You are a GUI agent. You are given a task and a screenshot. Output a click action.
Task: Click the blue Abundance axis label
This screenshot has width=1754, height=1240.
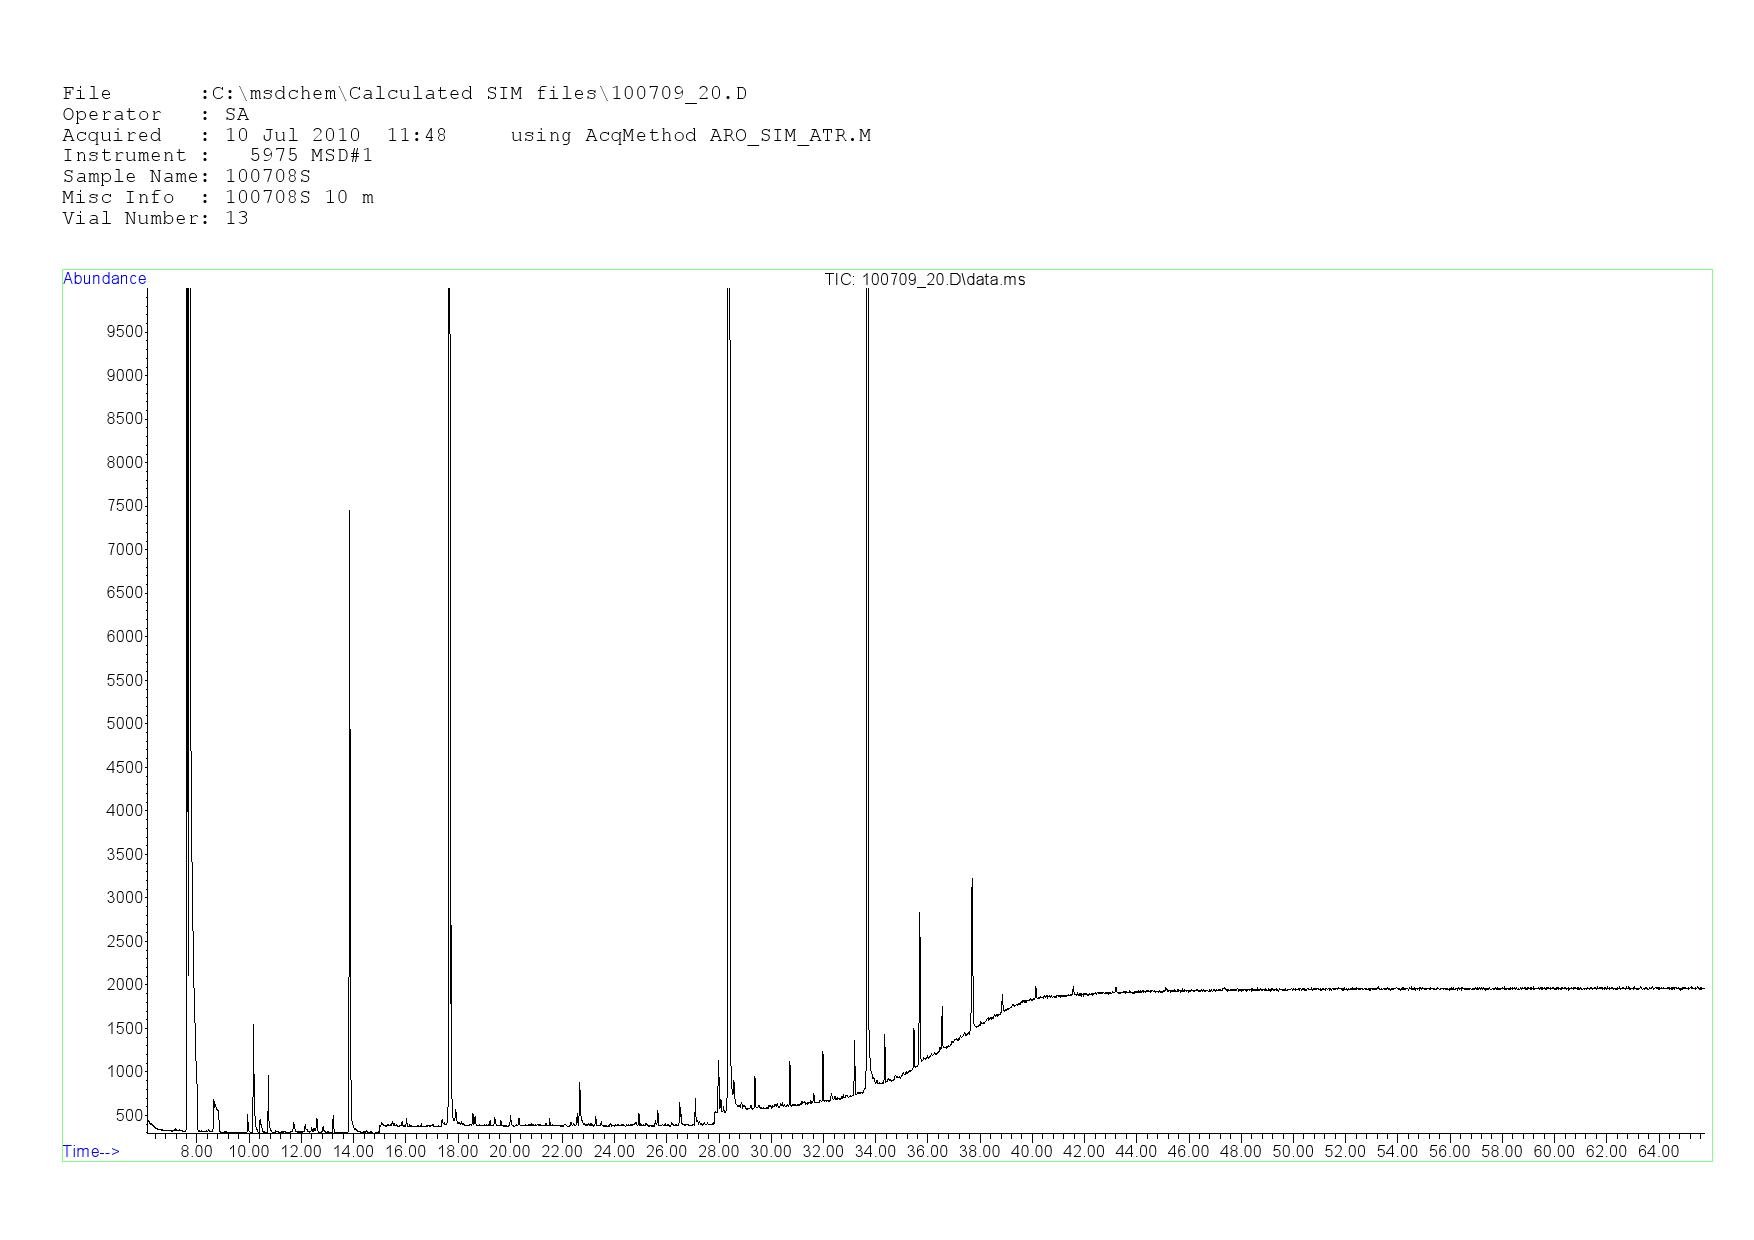click(104, 279)
